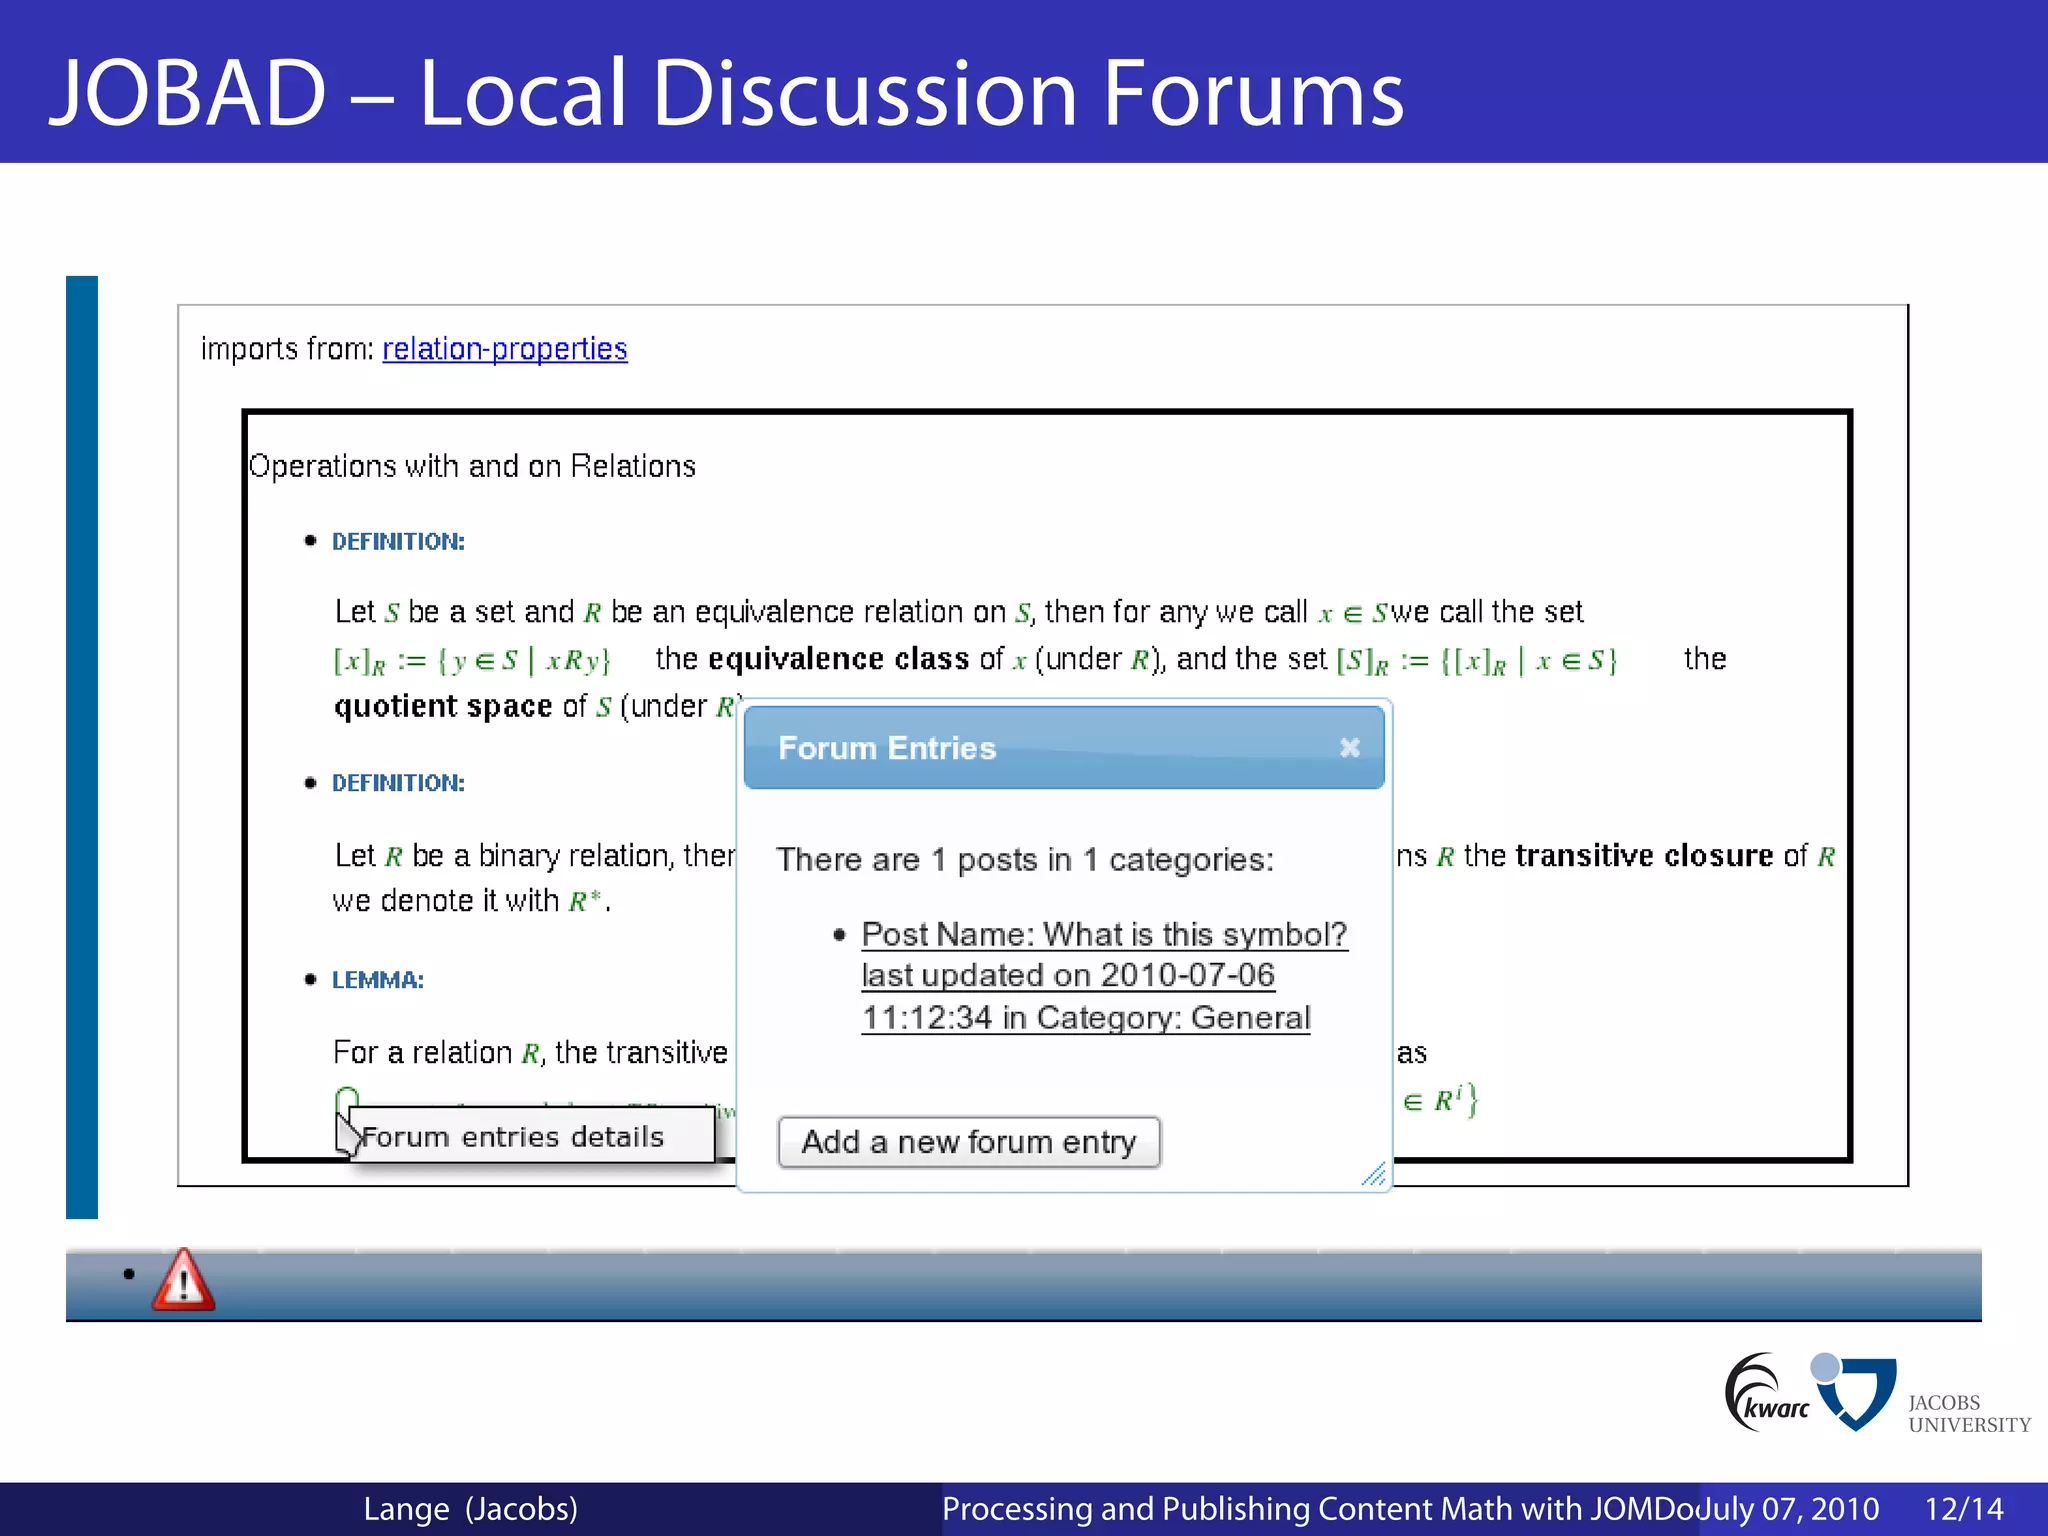
Task: Close the Forum Entries dialog
Action: (x=1349, y=747)
